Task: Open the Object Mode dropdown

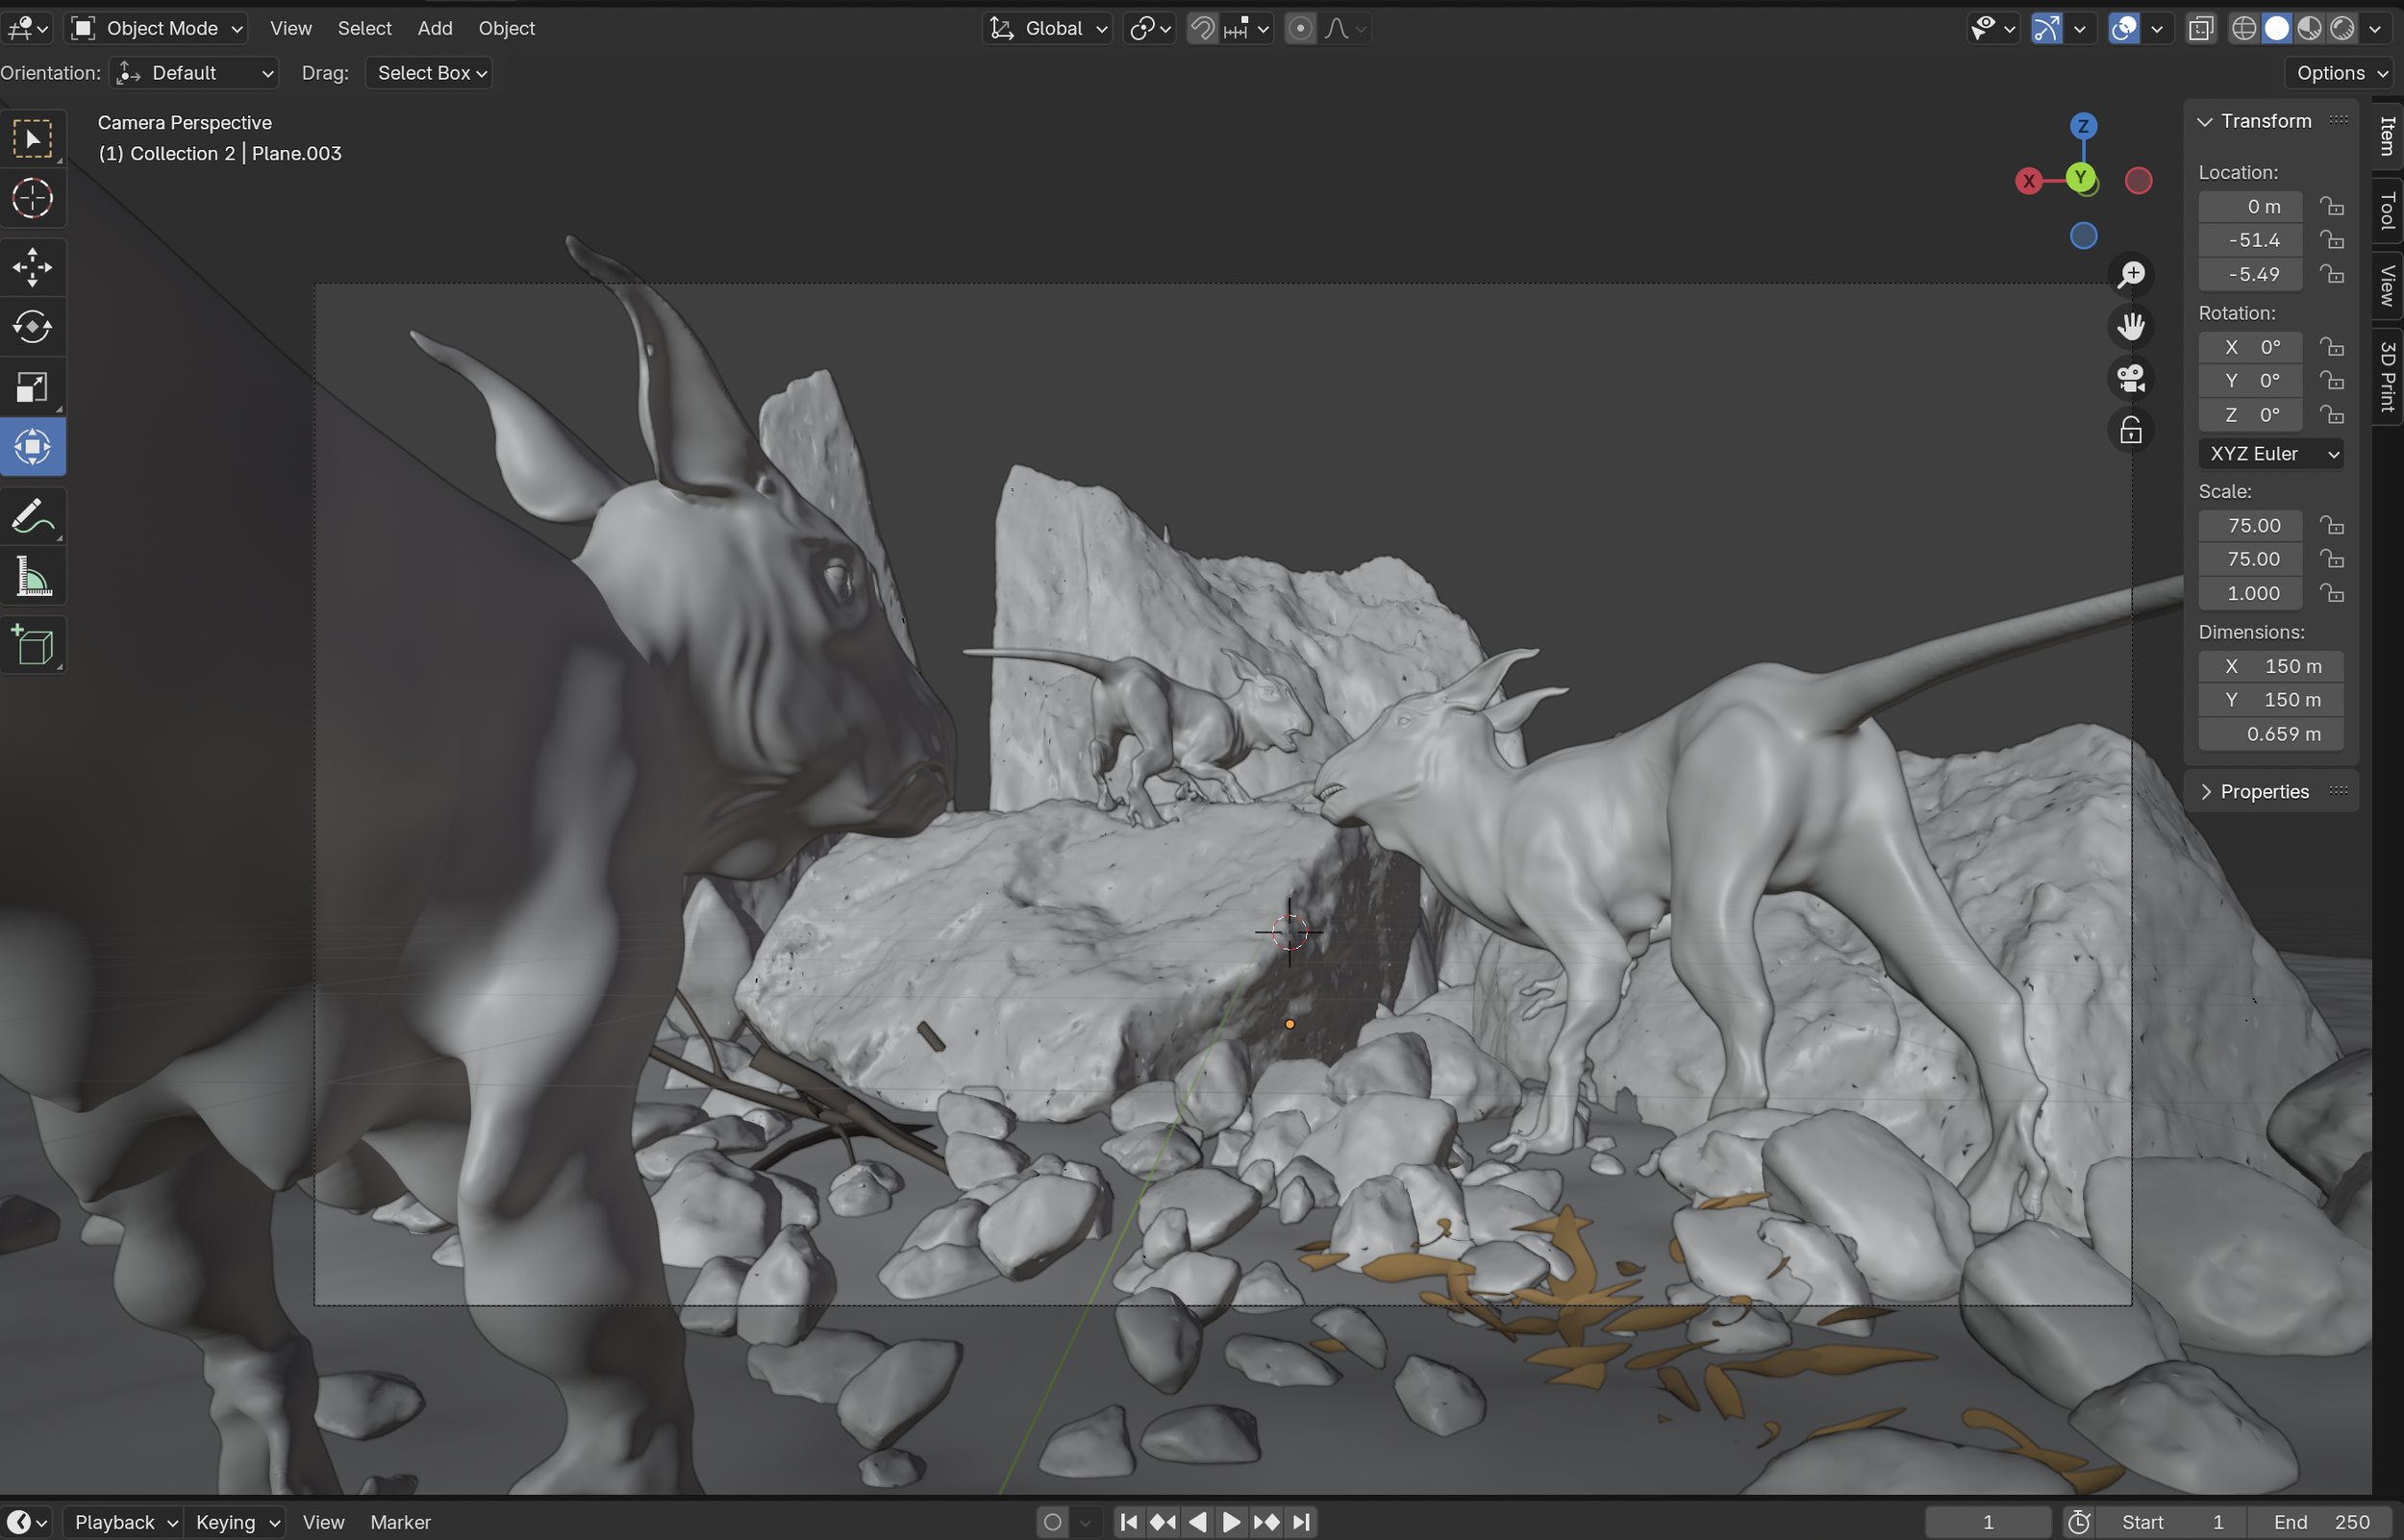Action: point(156,28)
